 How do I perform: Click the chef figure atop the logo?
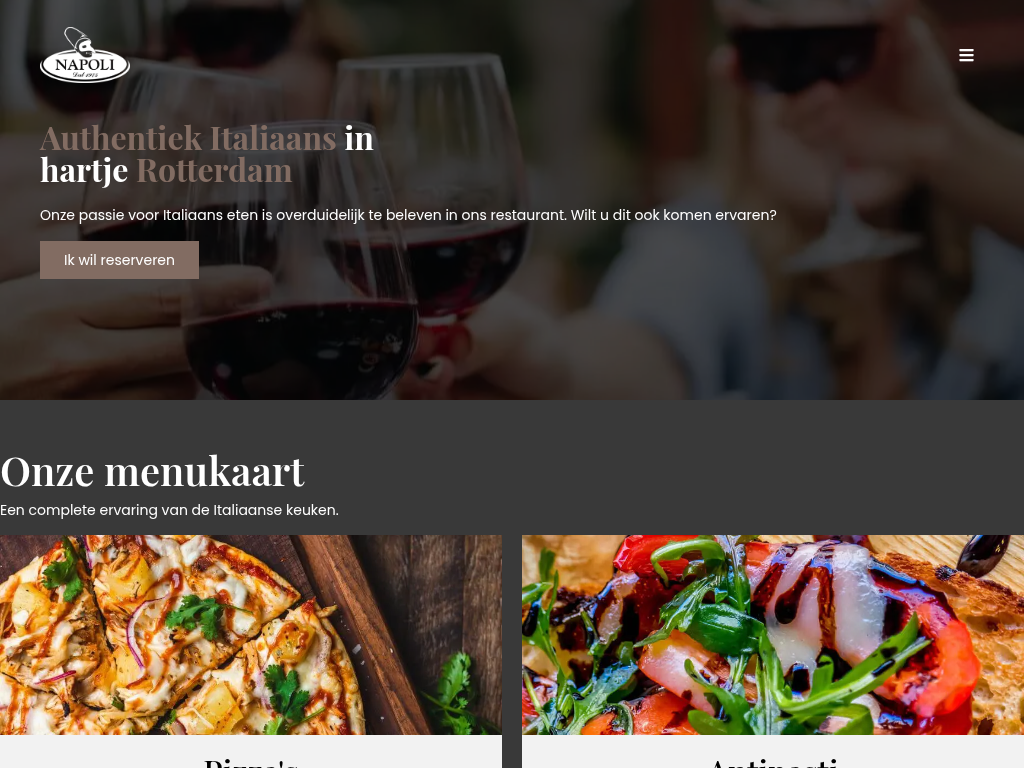(81, 41)
